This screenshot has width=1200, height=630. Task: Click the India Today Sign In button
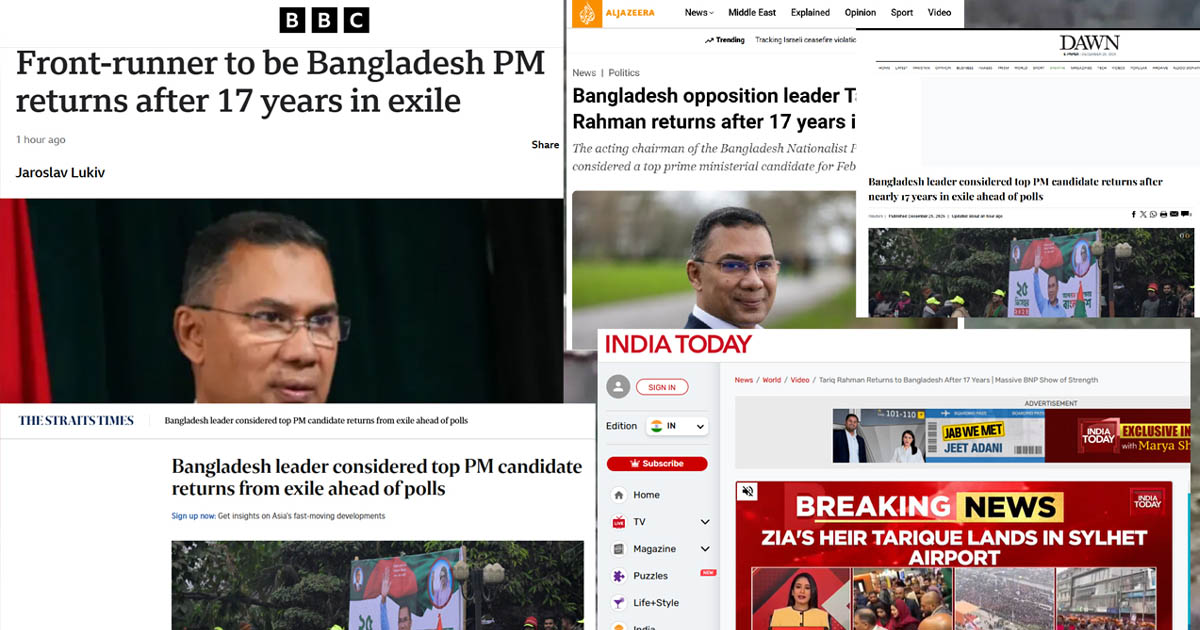pyautogui.click(x=662, y=387)
